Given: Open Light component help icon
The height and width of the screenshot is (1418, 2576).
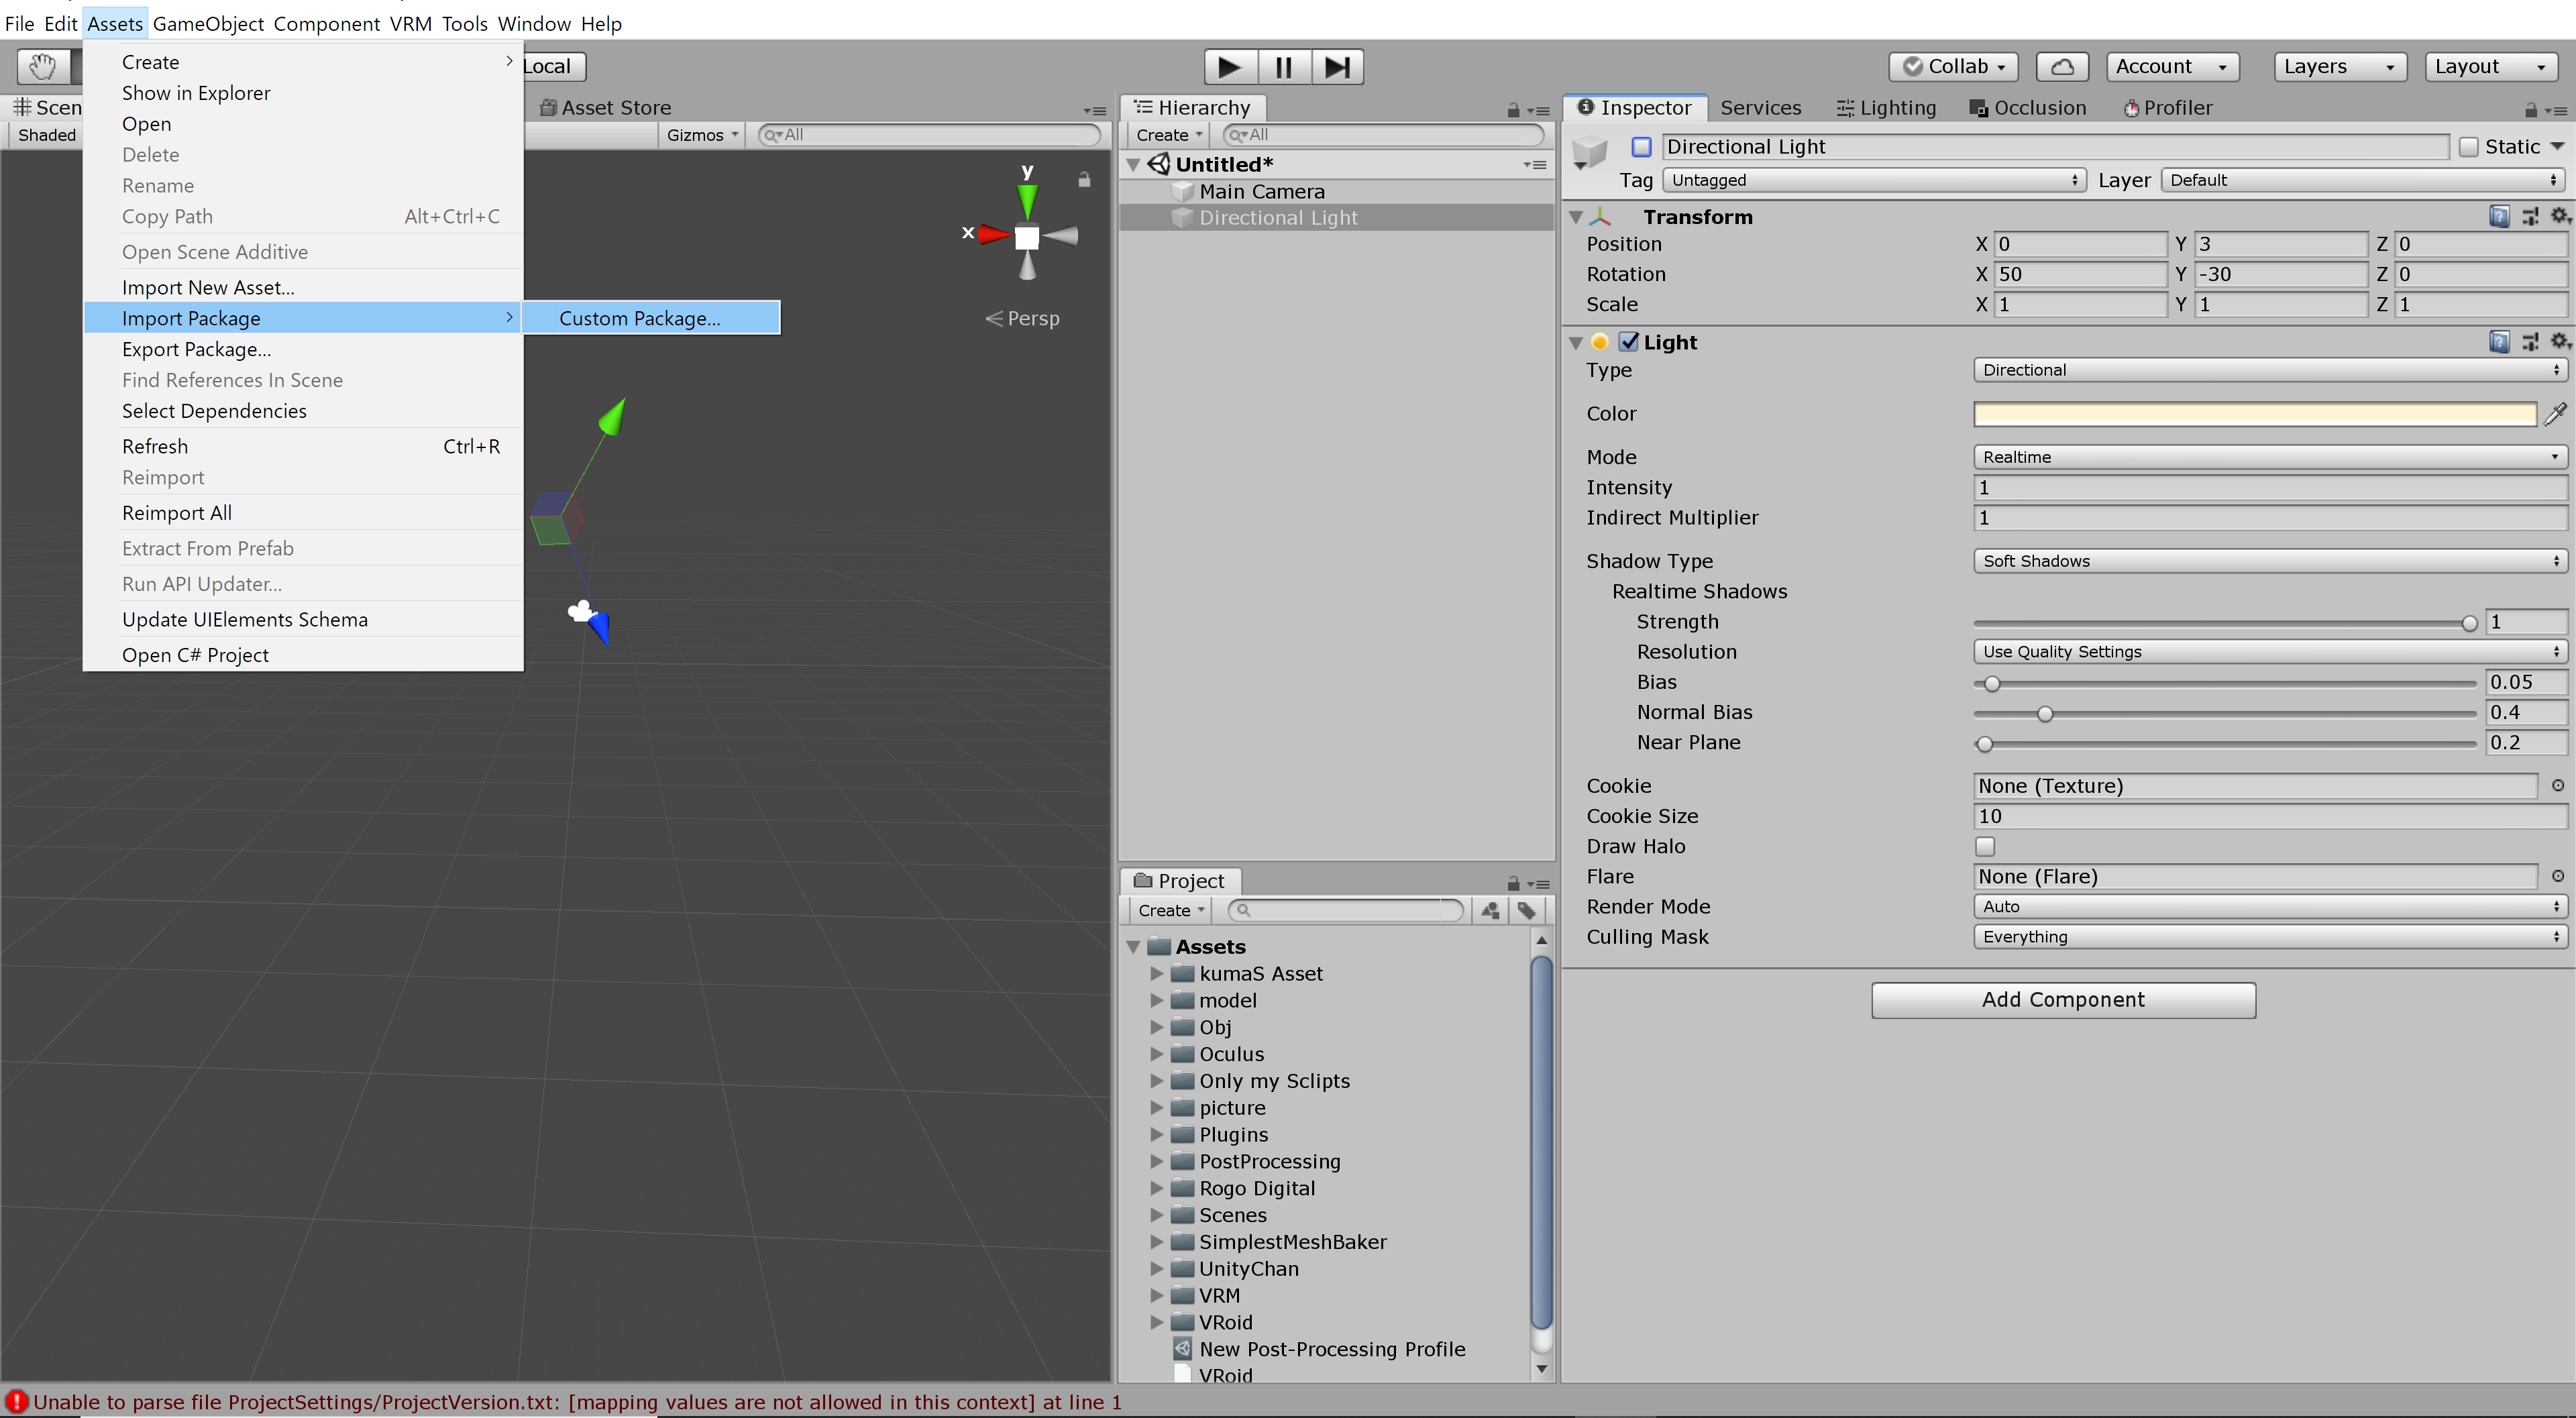Looking at the screenshot, I should point(2499,342).
